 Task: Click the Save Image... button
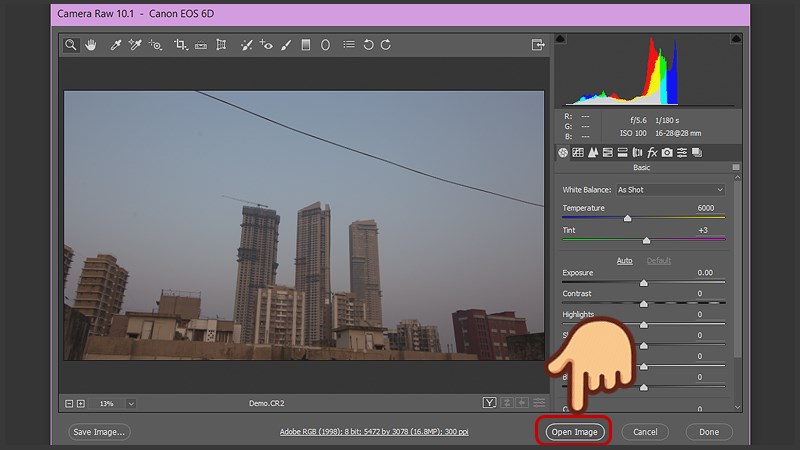pyautogui.click(x=99, y=432)
